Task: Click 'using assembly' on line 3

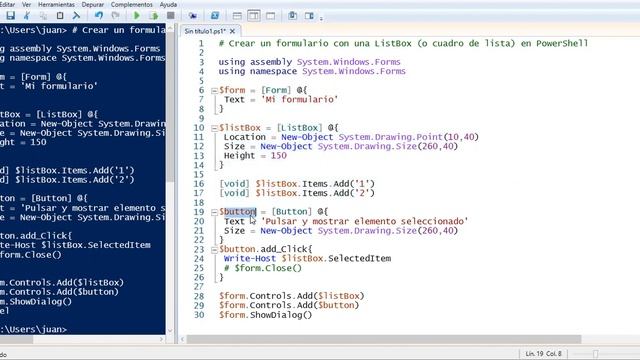Action: tap(255, 62)
